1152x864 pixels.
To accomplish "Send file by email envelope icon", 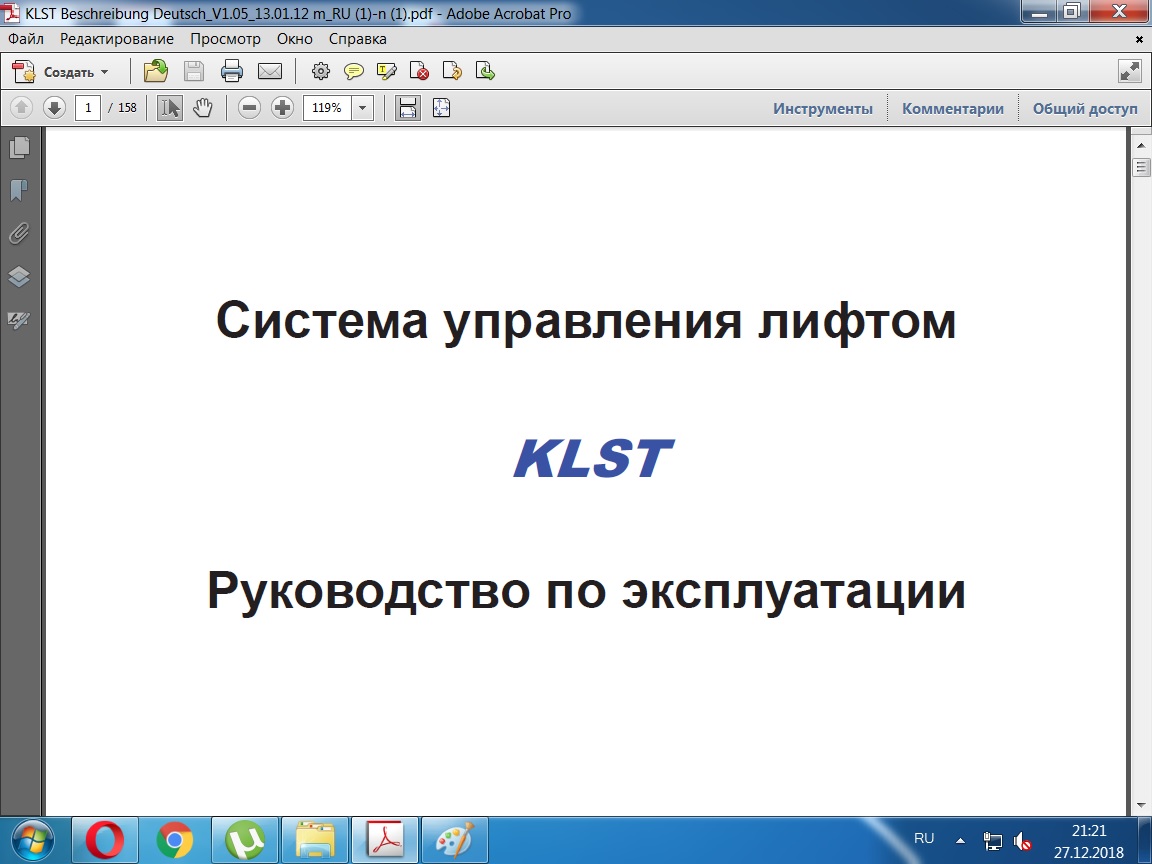I will click(x=270, y=71).
